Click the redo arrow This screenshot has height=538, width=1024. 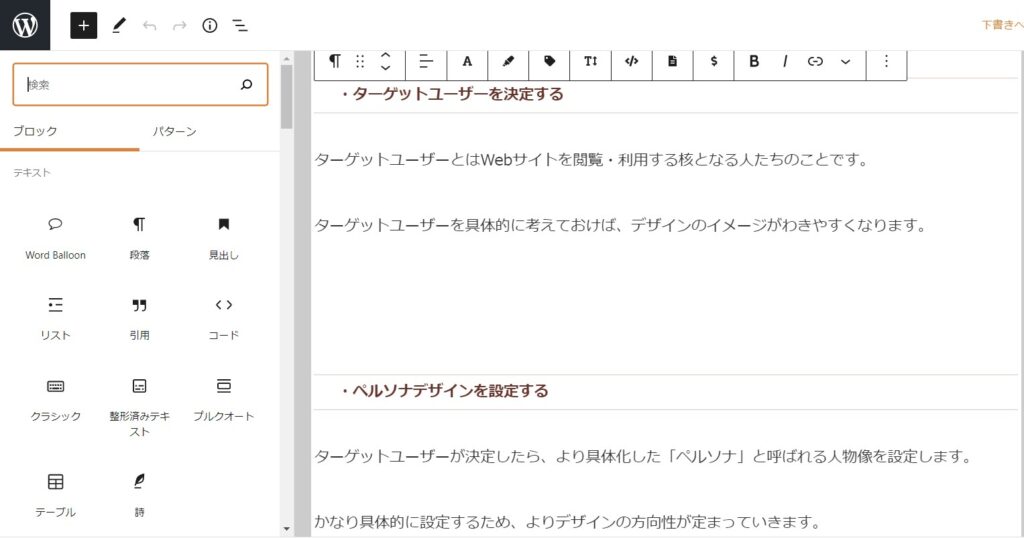[180, 25]
